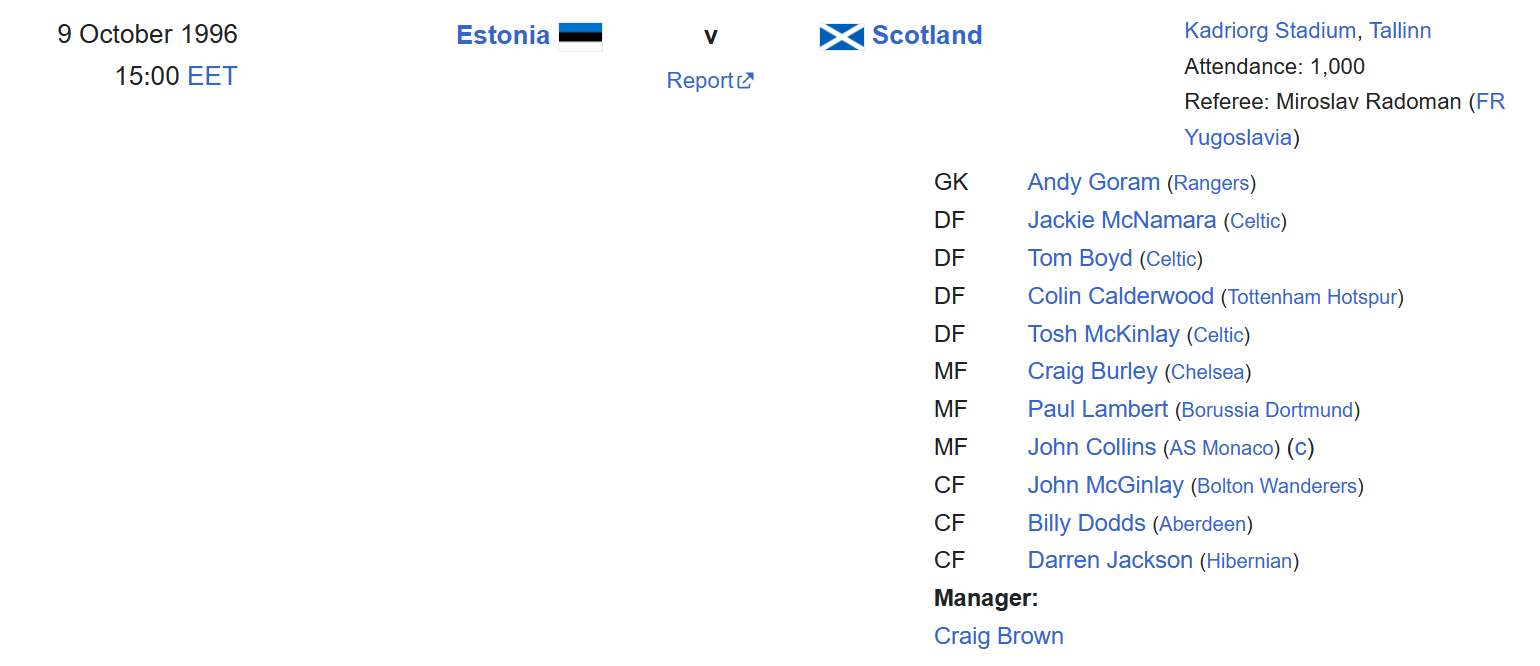Open manager Craig Brown's page
Viewport: 1540px width, 666px height.
tap(998, 636)
